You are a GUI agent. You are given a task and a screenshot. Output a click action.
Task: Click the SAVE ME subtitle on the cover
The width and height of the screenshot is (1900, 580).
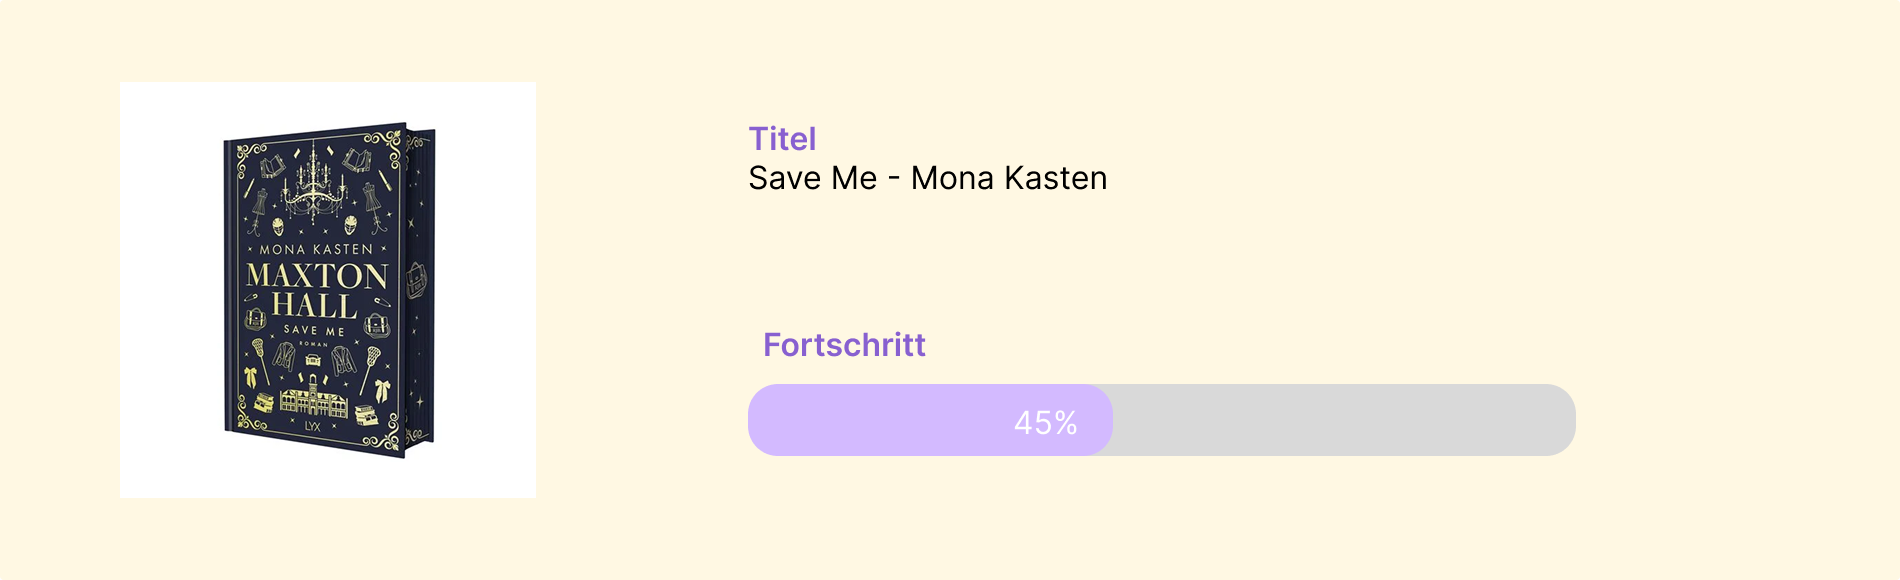(314, 330)
